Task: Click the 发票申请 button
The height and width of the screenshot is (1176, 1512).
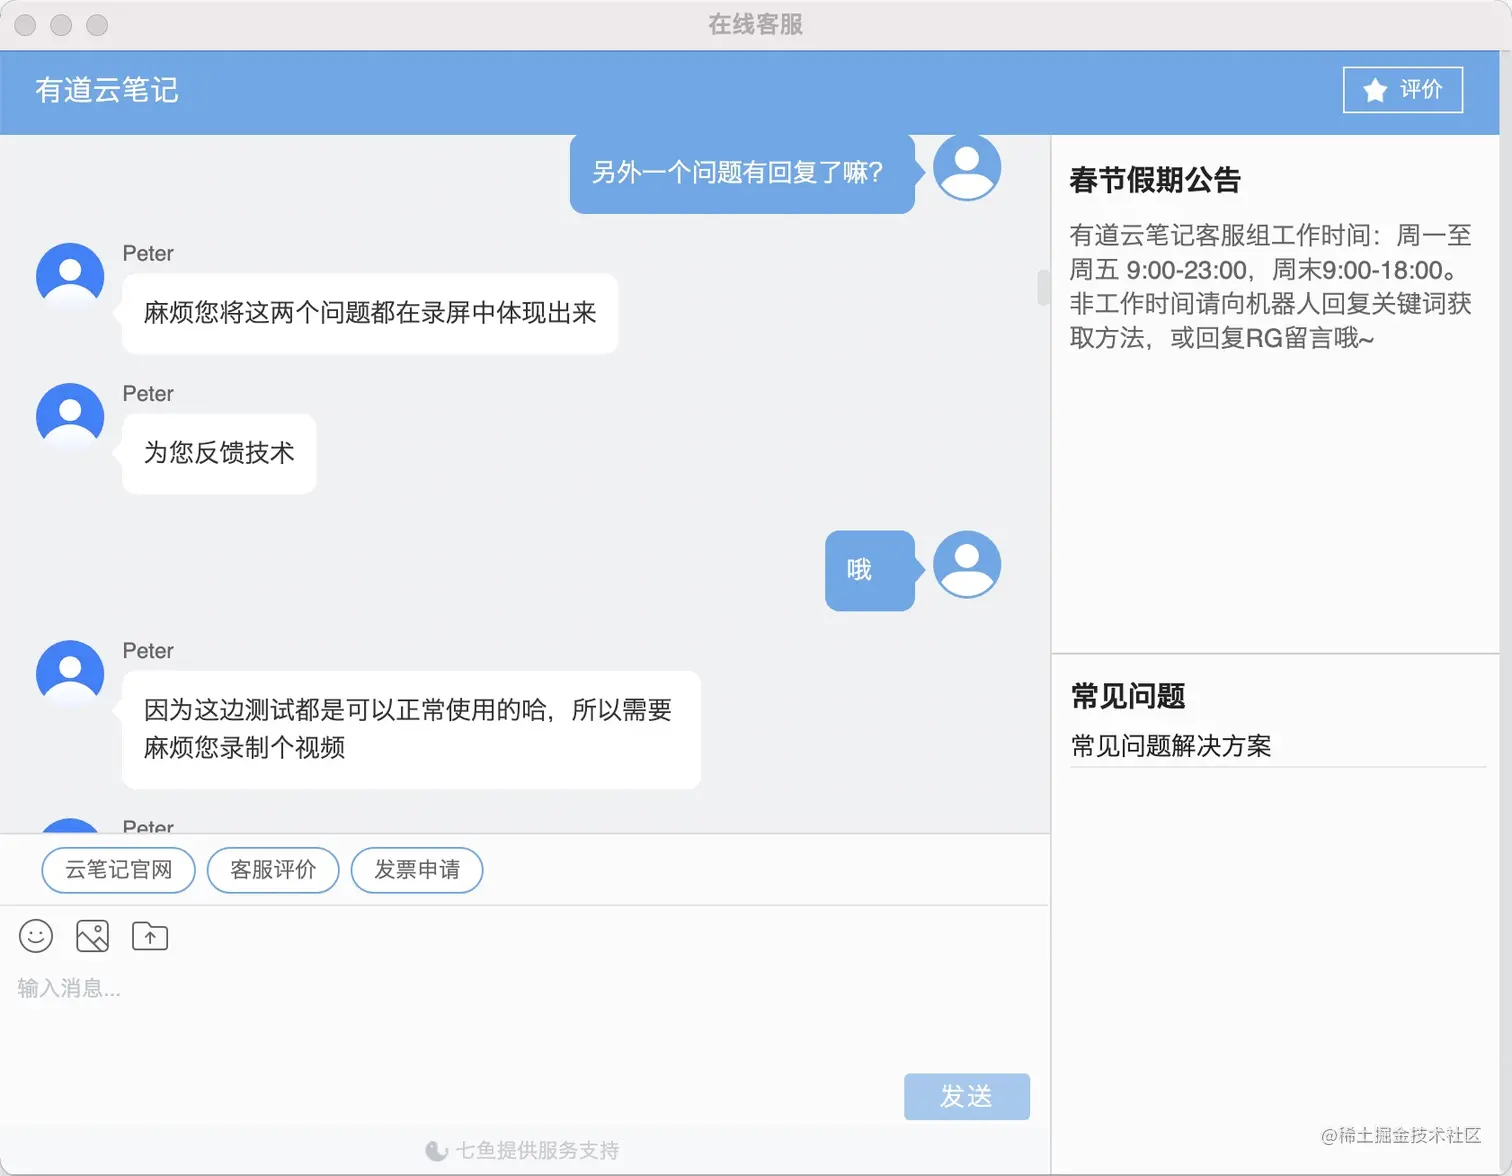Action: tap(417, 870)
